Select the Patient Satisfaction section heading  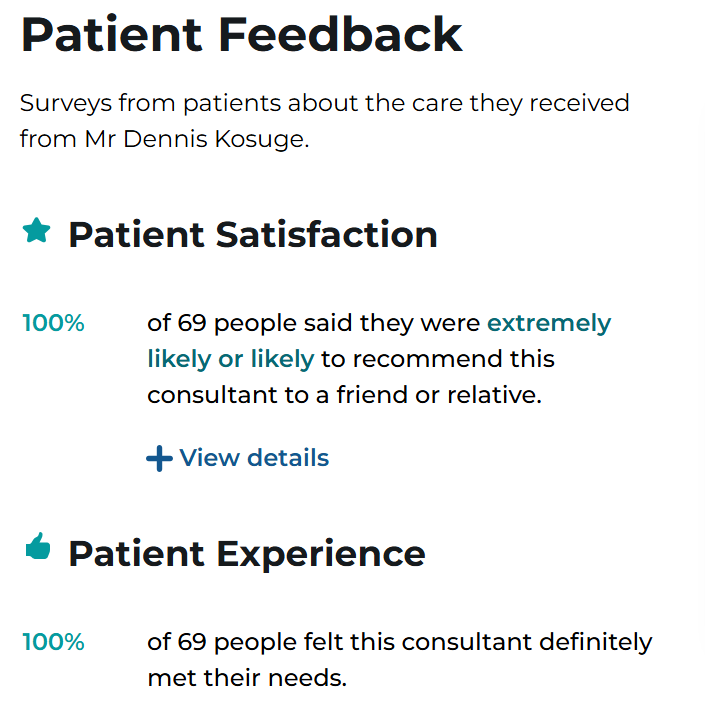click(253, 234)
